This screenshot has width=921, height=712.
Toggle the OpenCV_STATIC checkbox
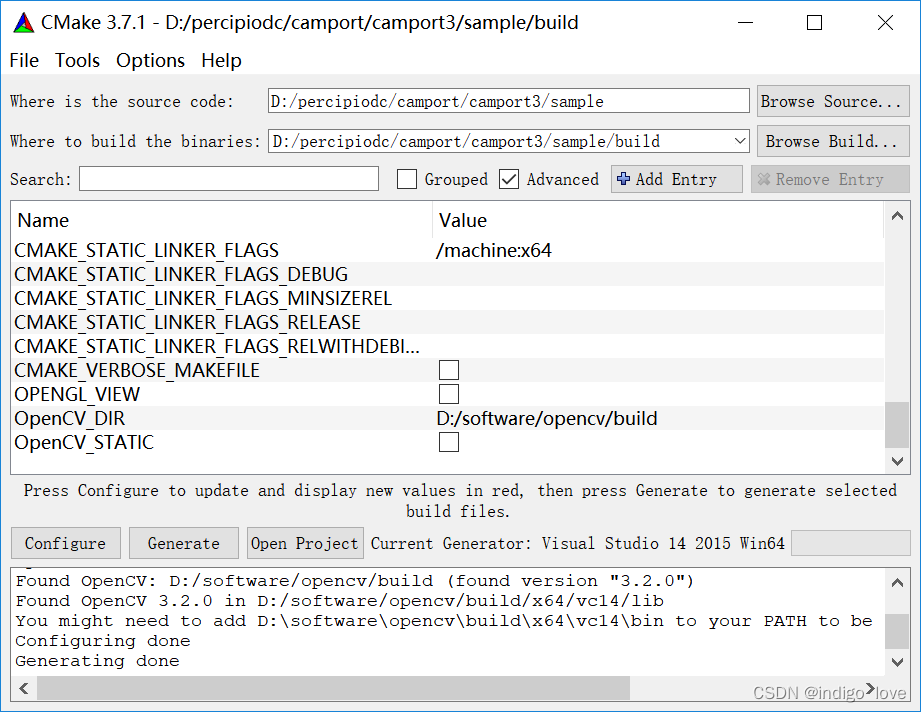tap(449, 442)
